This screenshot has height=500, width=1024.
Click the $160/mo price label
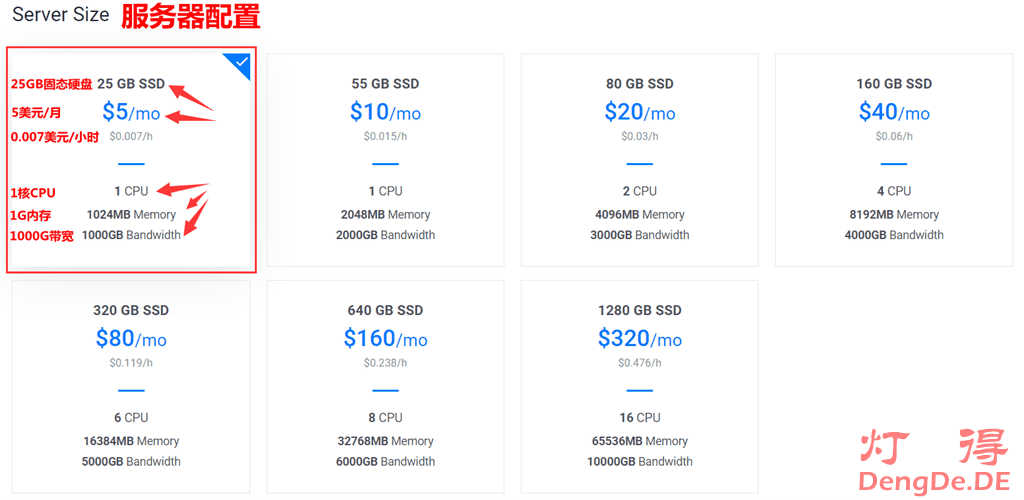pyautogui.click(x=385, y=339)
